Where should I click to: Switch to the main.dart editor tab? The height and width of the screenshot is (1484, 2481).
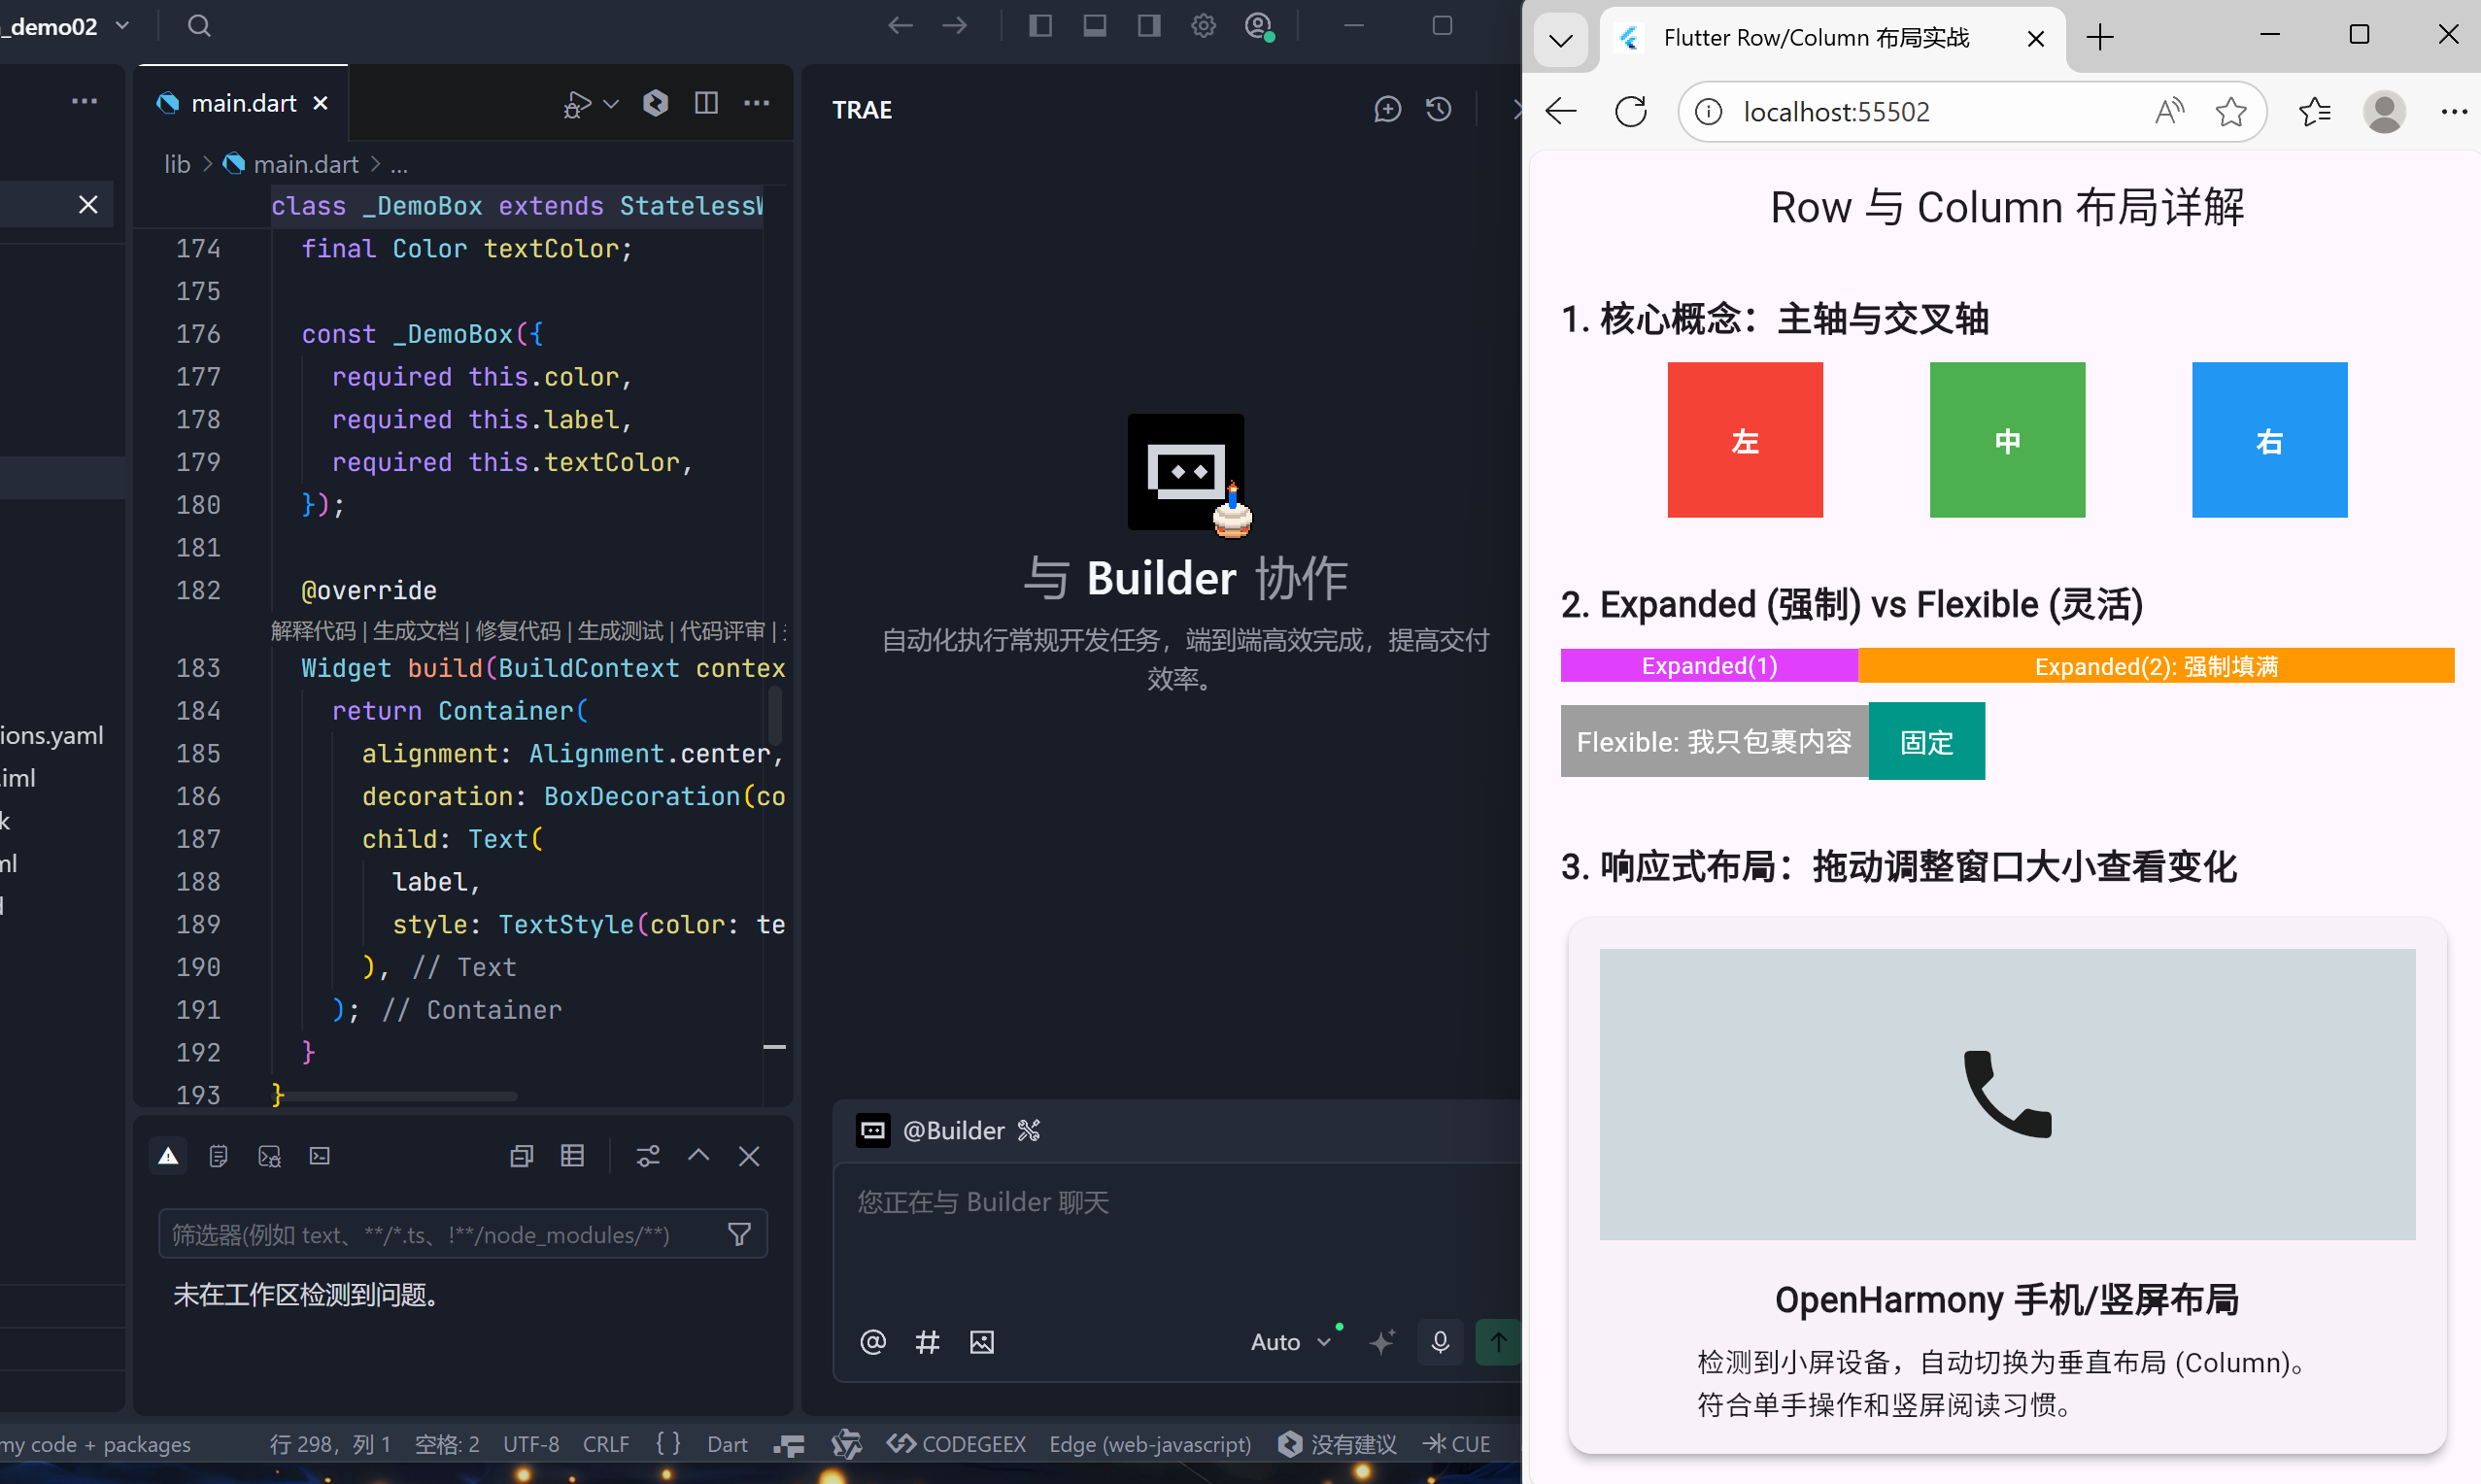[243, 102]
